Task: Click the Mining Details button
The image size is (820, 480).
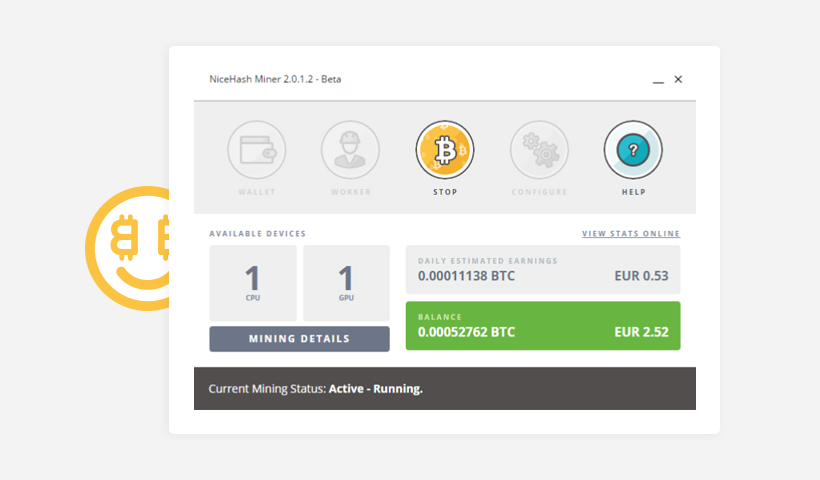Action: pos(299,339)
